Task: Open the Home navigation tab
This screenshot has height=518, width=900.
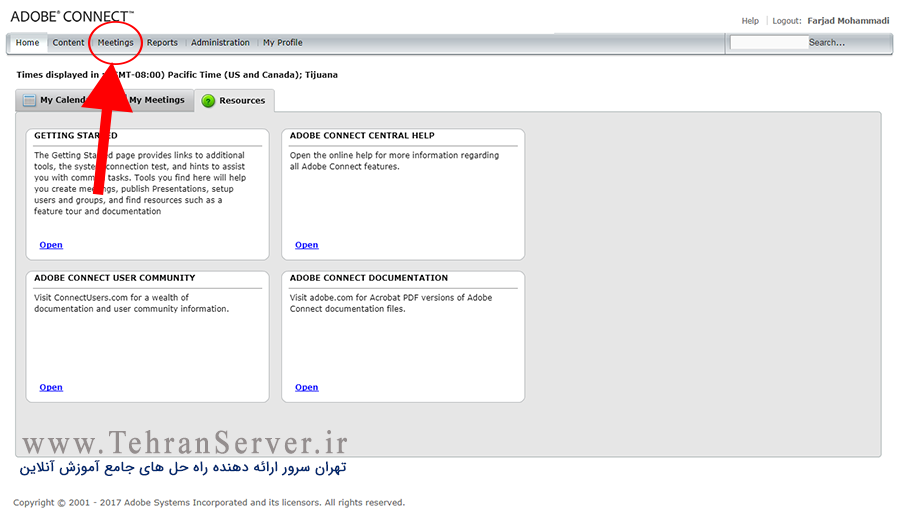Action: pos(27,43)
